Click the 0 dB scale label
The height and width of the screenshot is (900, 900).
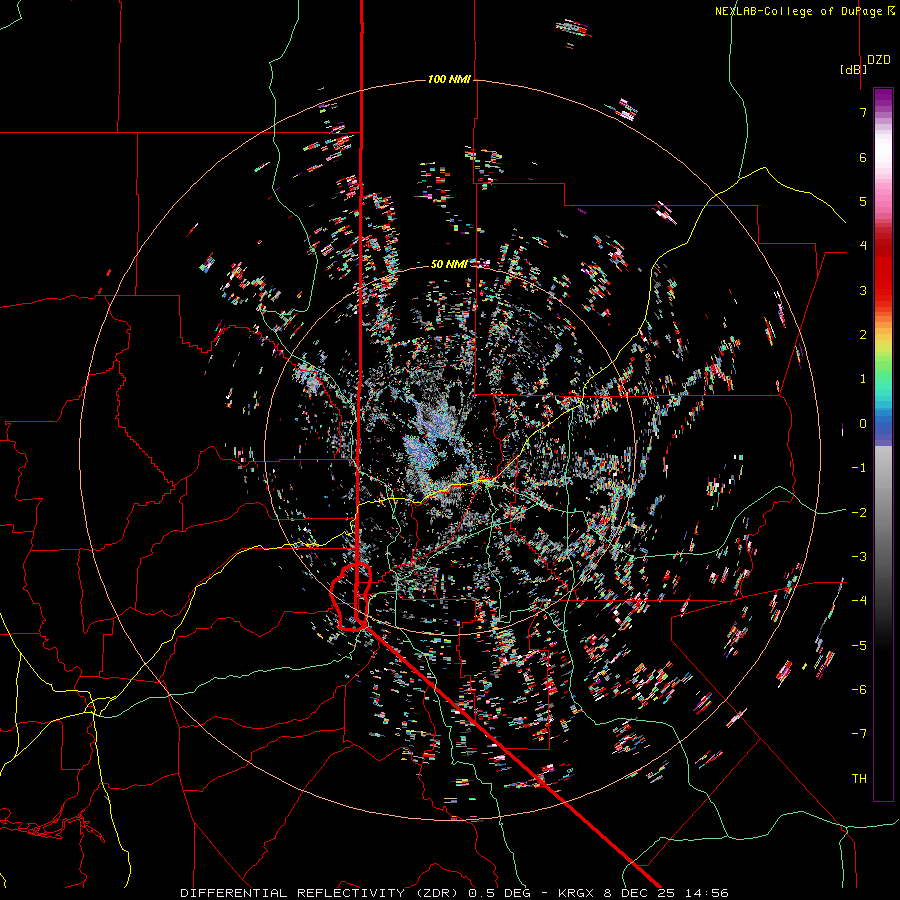pyautogui.click(x=863, y=424)
